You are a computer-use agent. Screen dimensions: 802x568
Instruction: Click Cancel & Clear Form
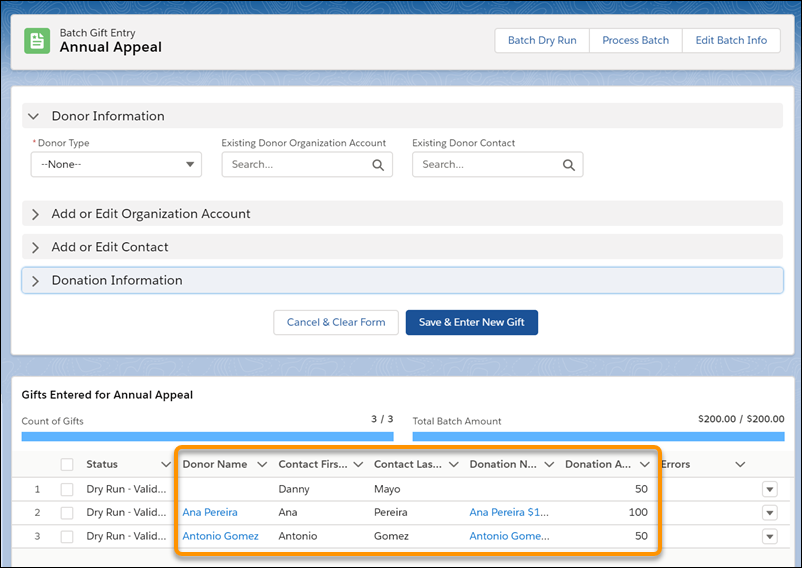[336, 322]
